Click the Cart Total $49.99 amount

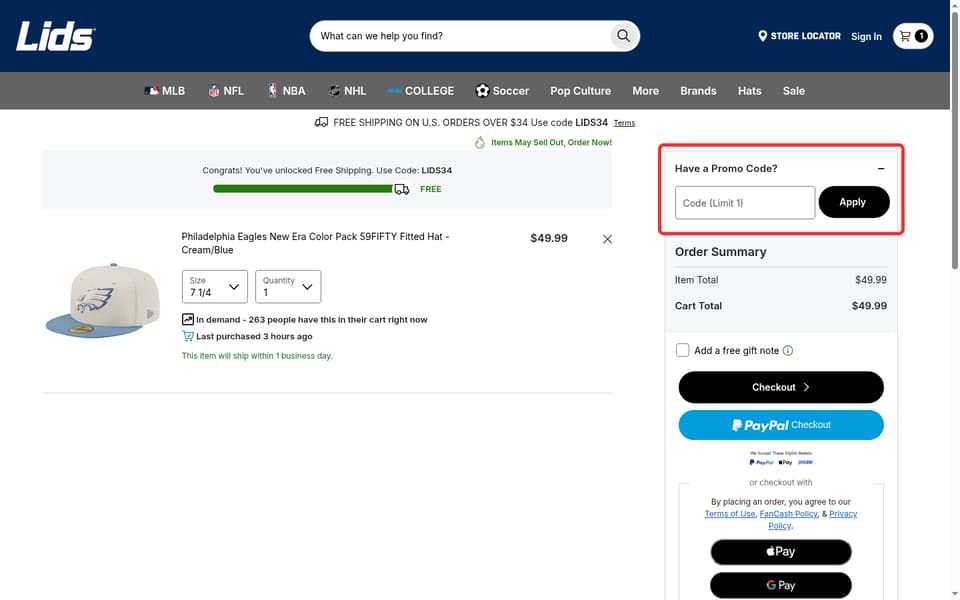[x=869, y=306]
